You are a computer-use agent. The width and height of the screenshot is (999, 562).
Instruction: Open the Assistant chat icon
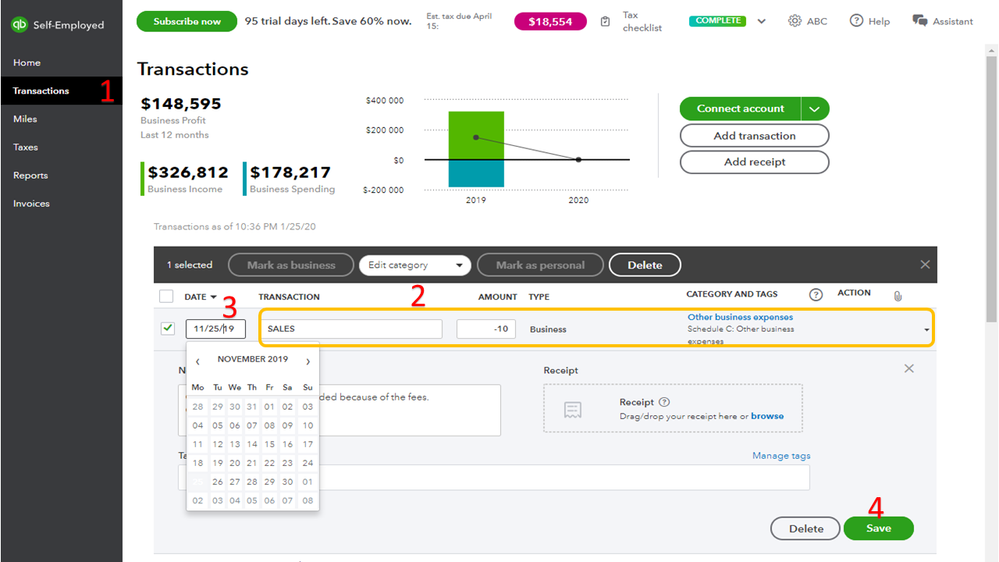919,21
